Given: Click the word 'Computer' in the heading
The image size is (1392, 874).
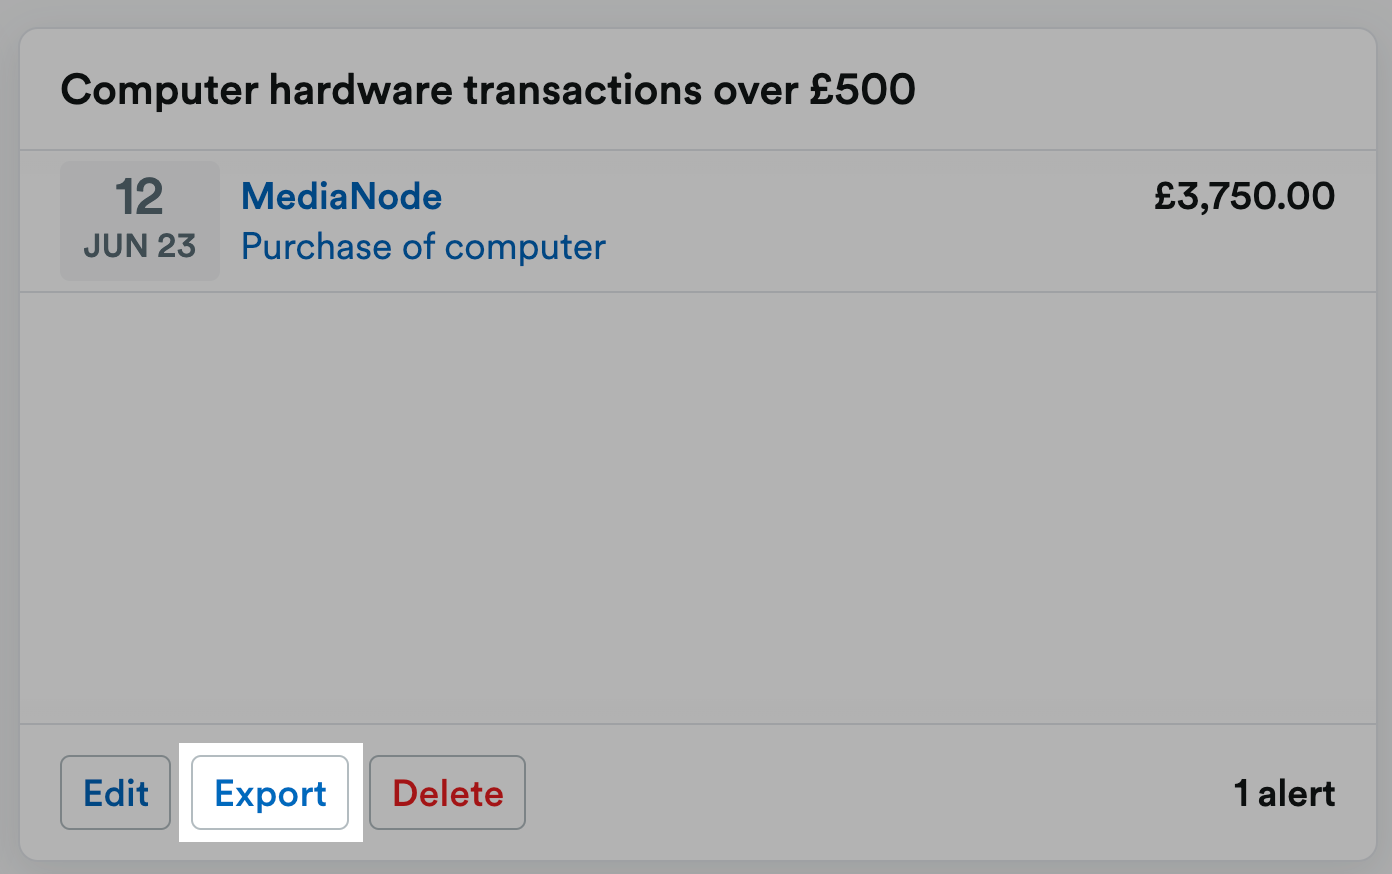Looking at the screenshot, I should point(159,90).
